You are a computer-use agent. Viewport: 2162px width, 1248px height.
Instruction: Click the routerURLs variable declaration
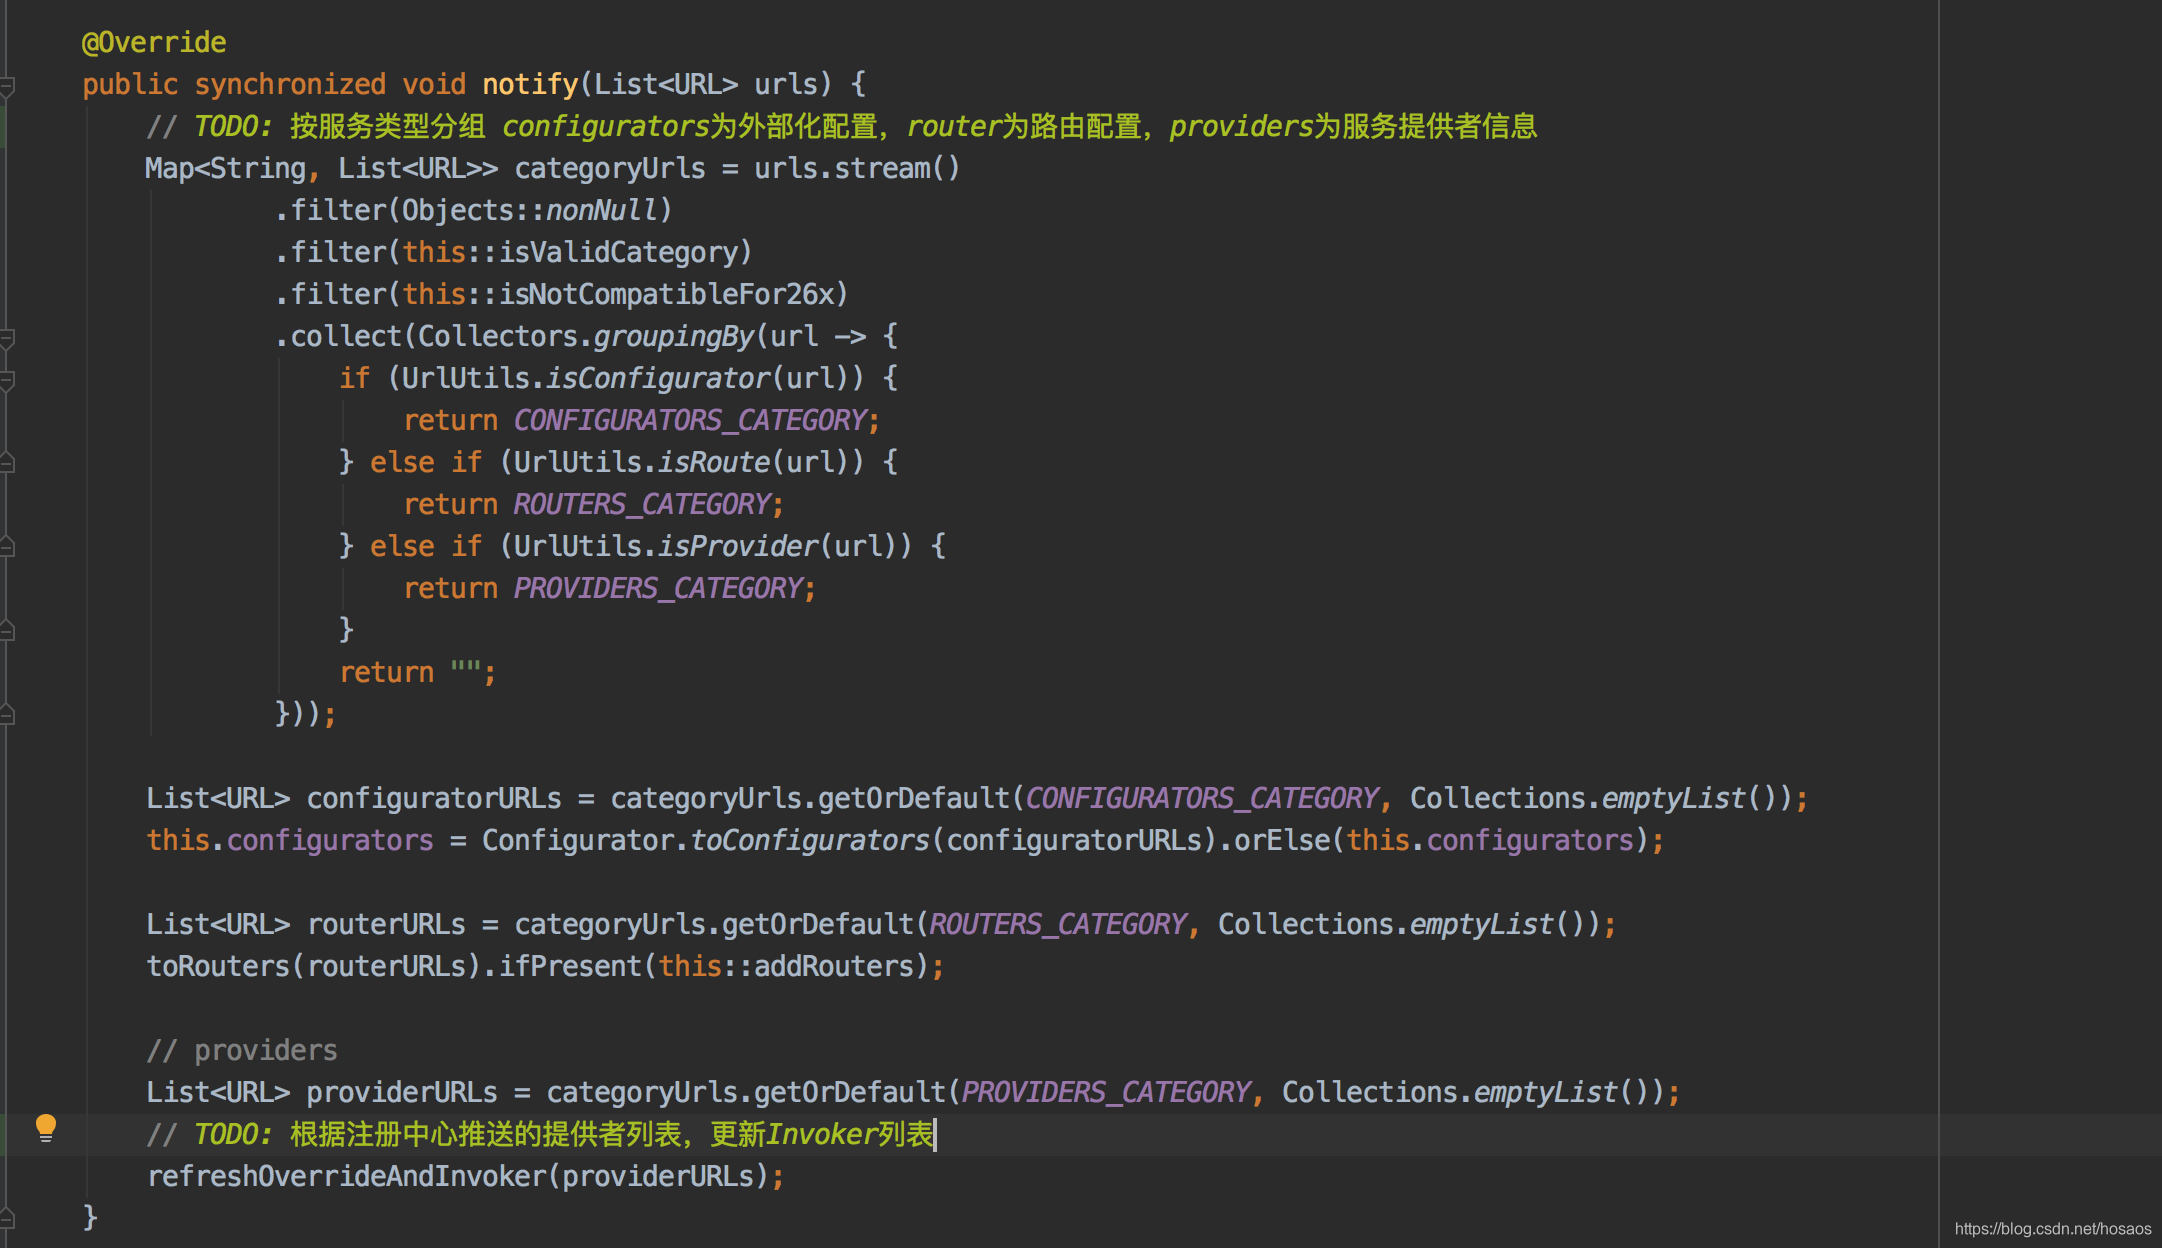(x=386, y=925)
